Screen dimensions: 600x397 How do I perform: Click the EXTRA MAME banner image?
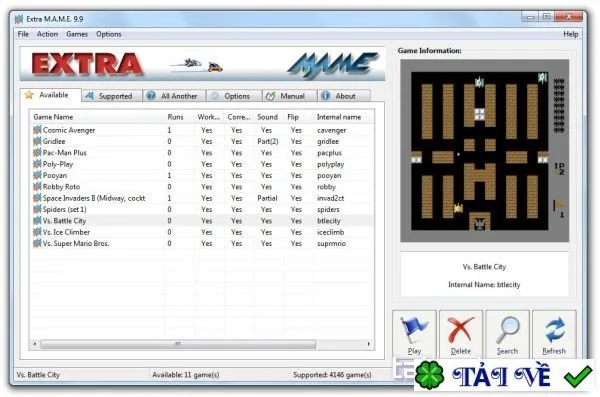pyautogui.click(x=202, y=64)
